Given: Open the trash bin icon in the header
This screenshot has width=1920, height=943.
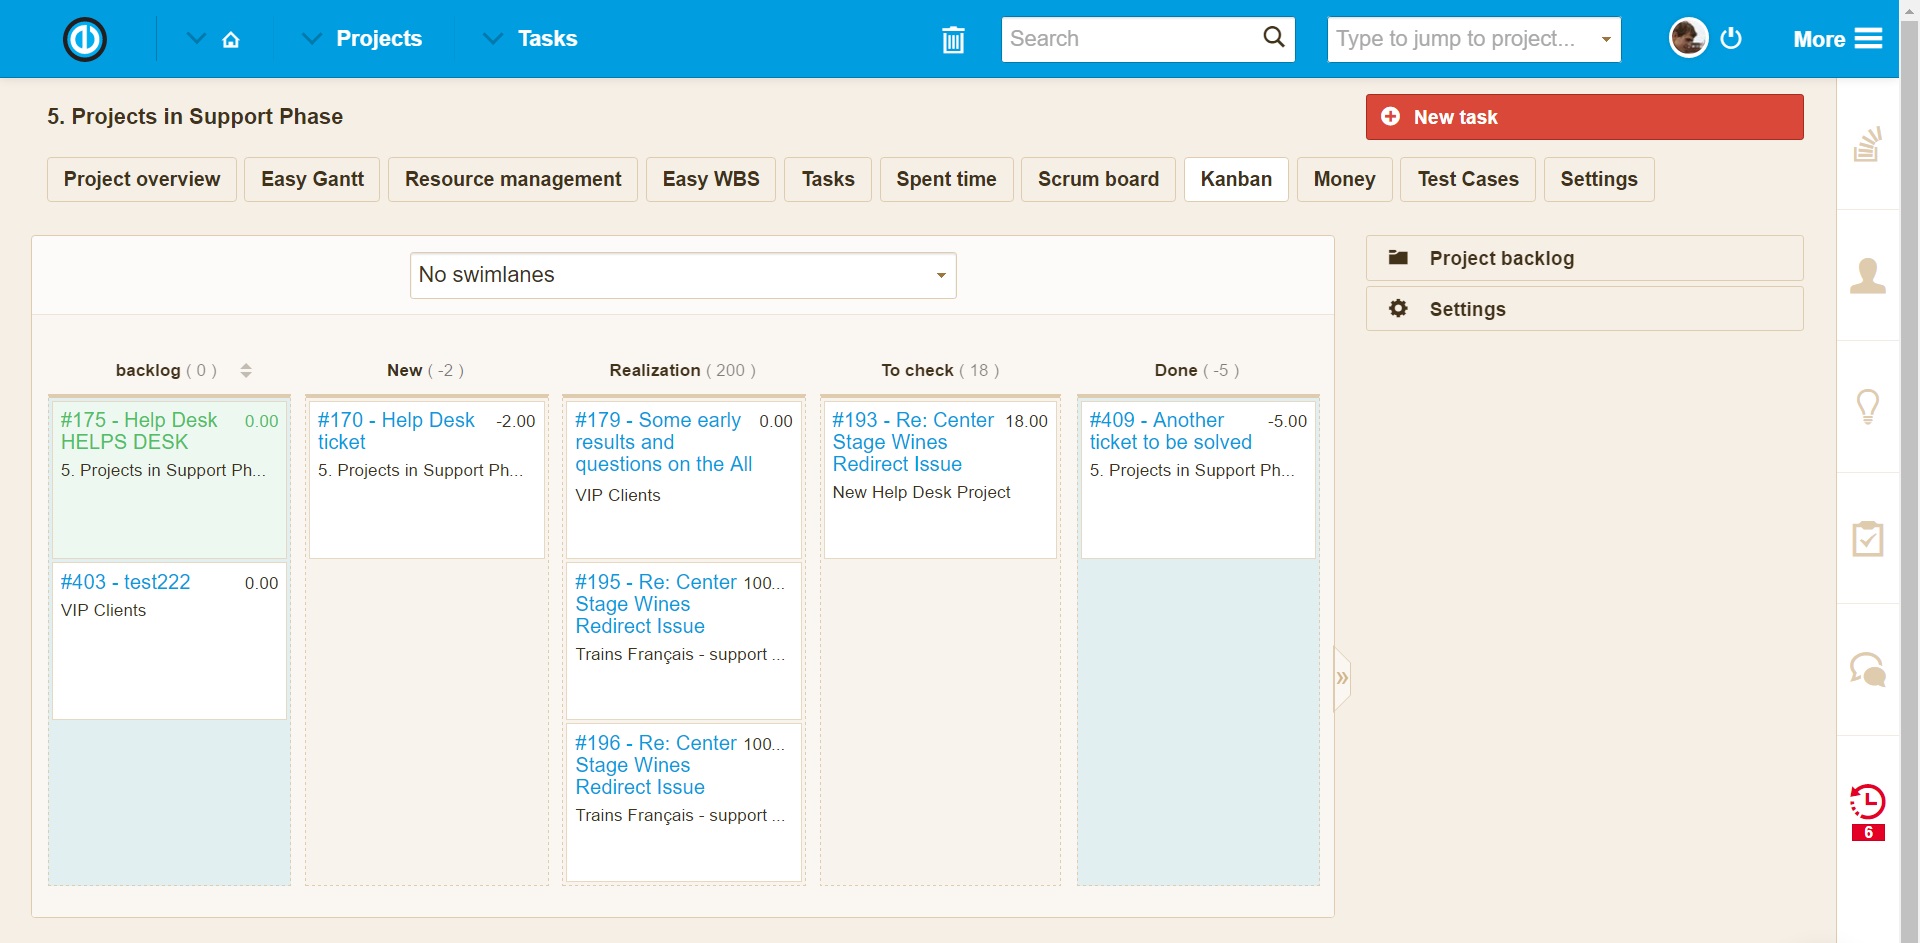Looking at the screenshot, I should (x=952, y=39).
